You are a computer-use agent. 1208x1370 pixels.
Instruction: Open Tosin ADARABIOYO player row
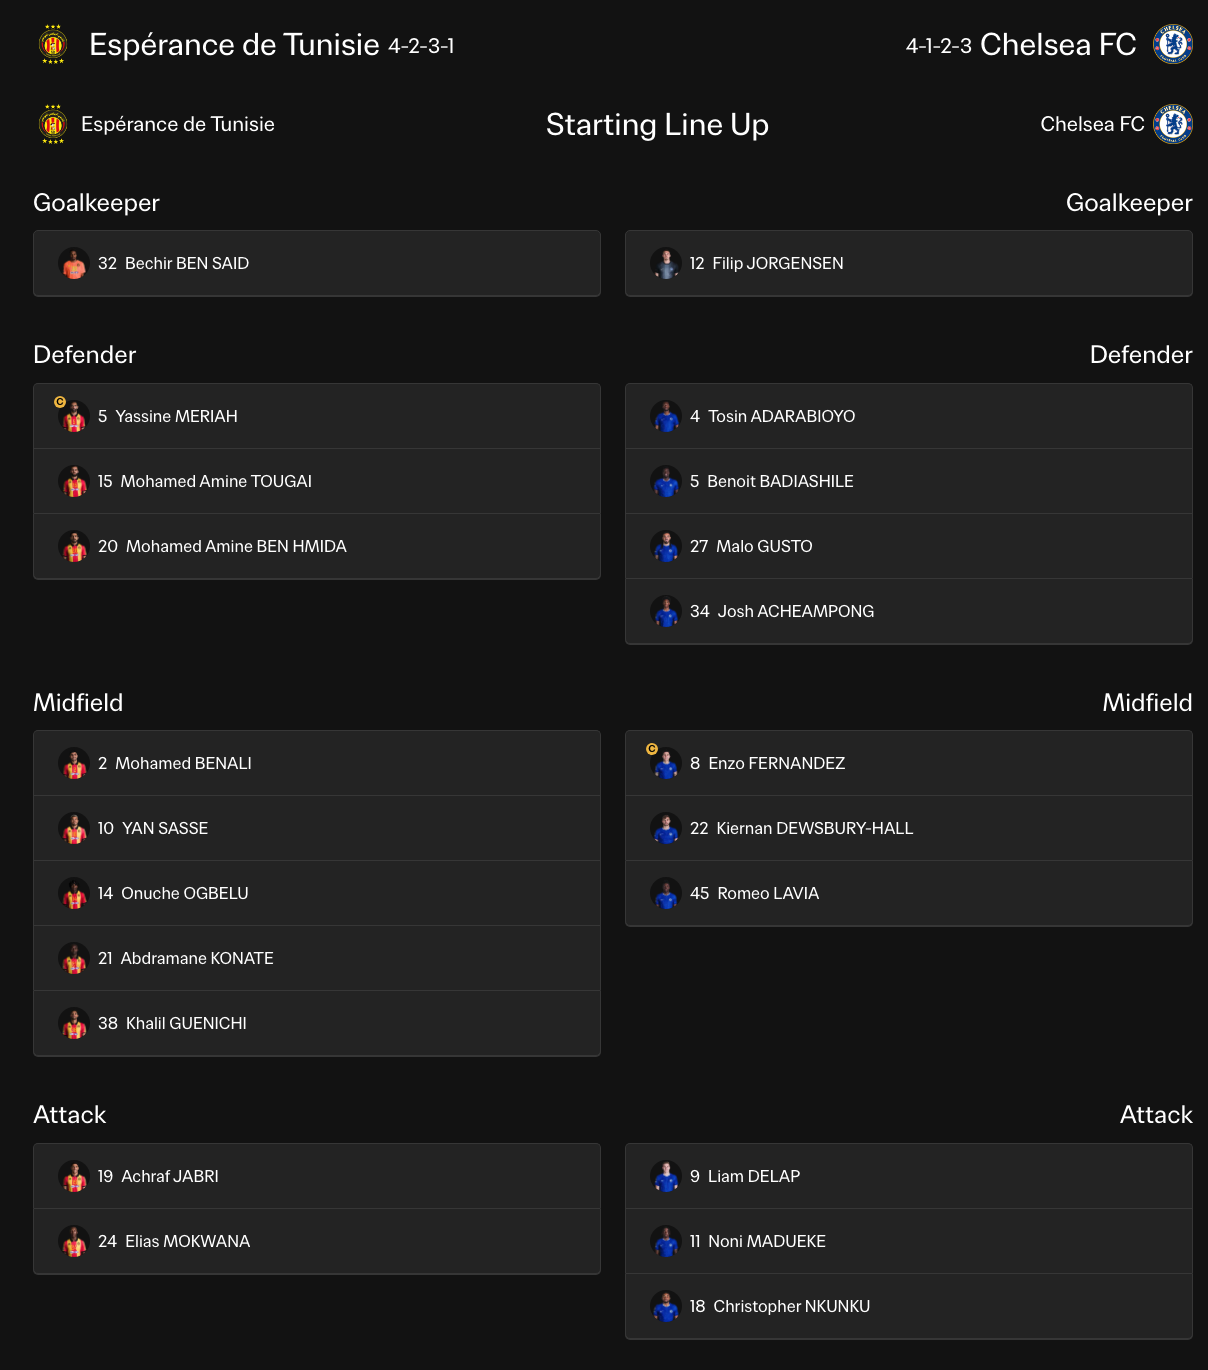909,416
